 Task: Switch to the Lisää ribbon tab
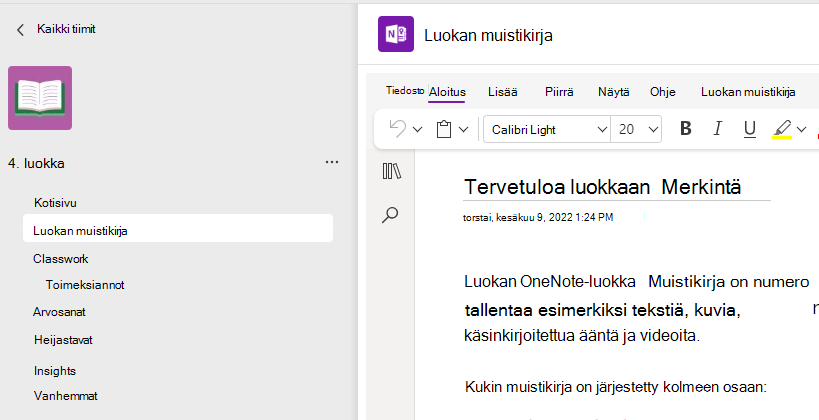[502, 92]
